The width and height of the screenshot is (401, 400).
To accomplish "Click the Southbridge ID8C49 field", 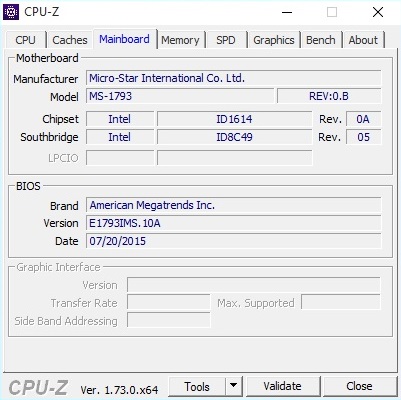I will [x=234, y=137].
